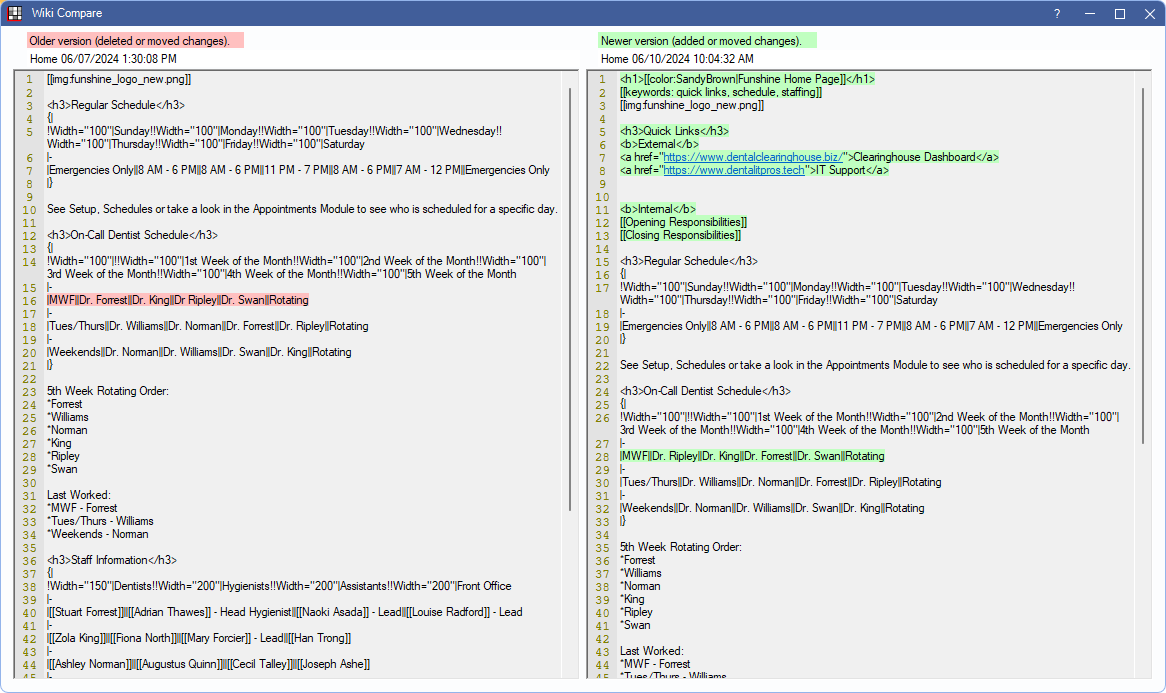Click the keywords line in newer version

click(x=720, y=92)
